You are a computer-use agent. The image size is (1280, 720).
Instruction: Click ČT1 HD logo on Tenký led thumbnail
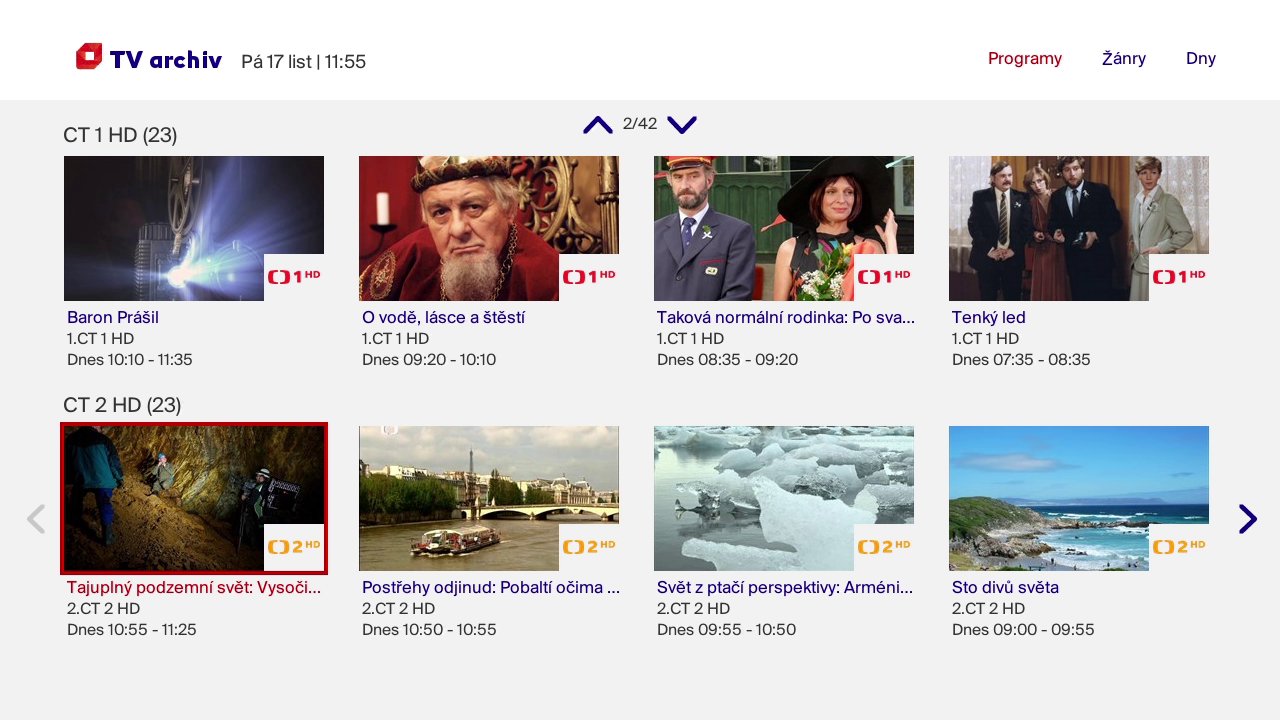click(1179, 277)
